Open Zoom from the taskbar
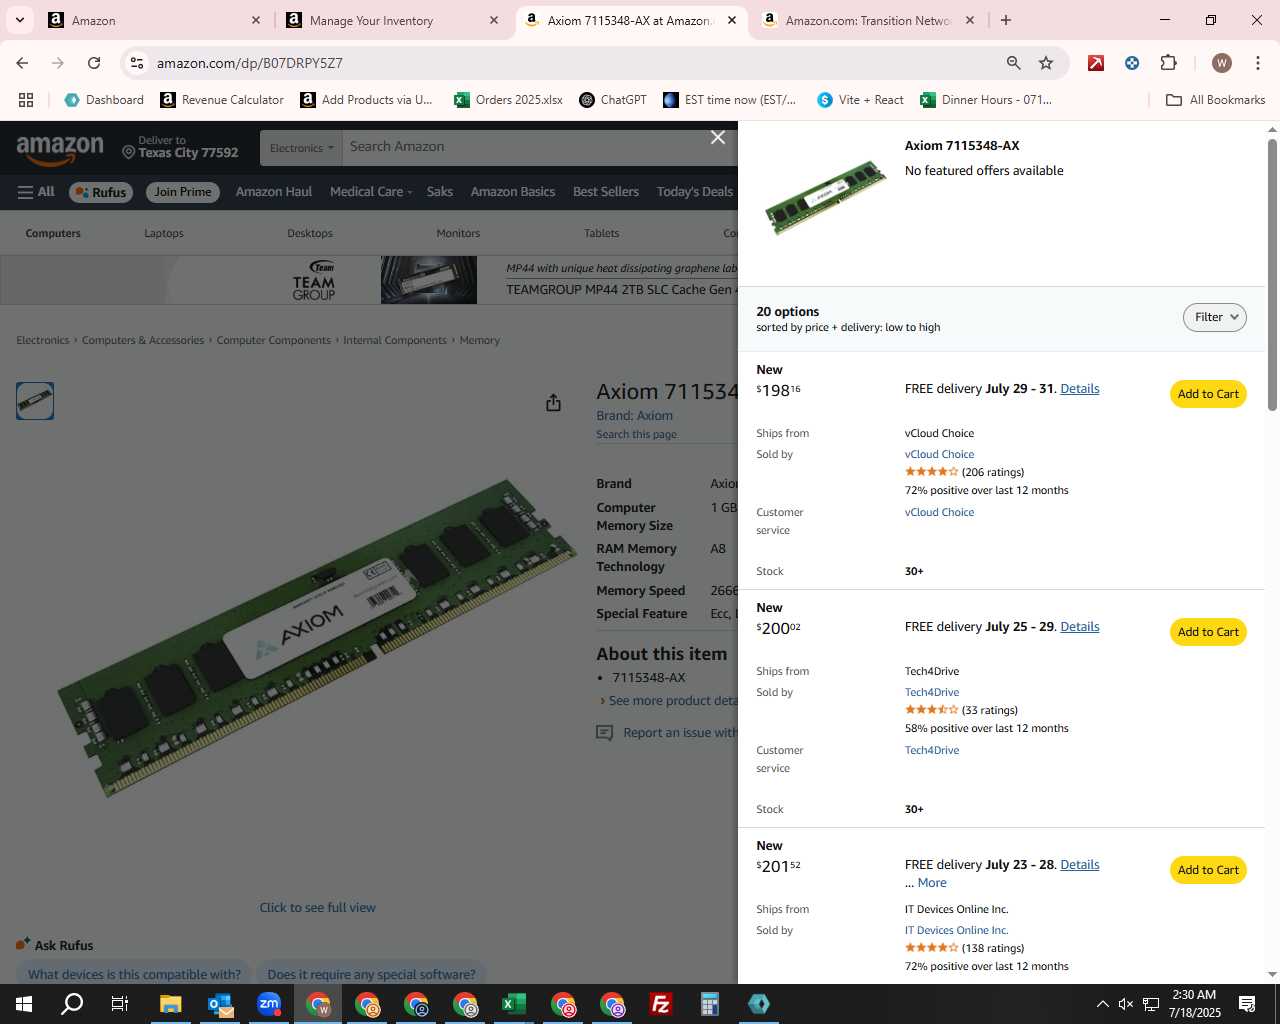This screenshot has height=1024, width=1280. pyautogui.click(x=269, y=1004)
